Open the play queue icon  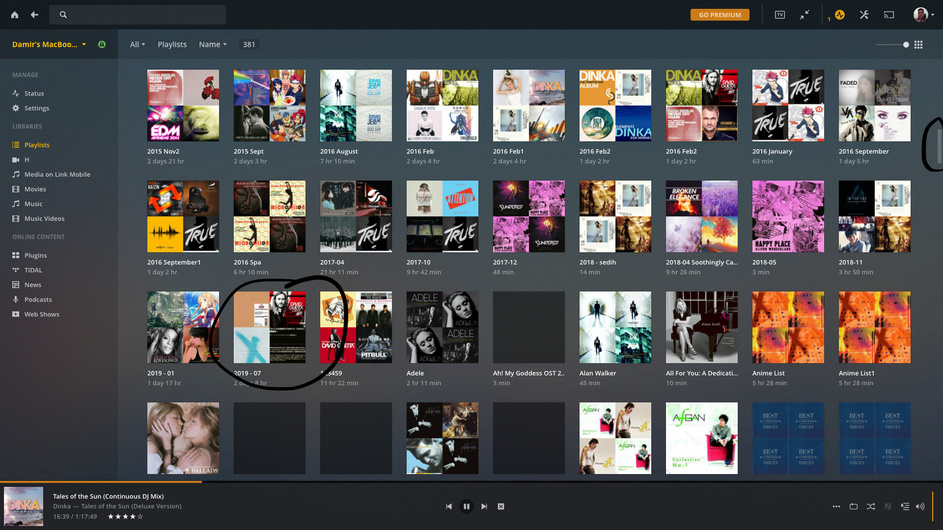pos(905,507)
